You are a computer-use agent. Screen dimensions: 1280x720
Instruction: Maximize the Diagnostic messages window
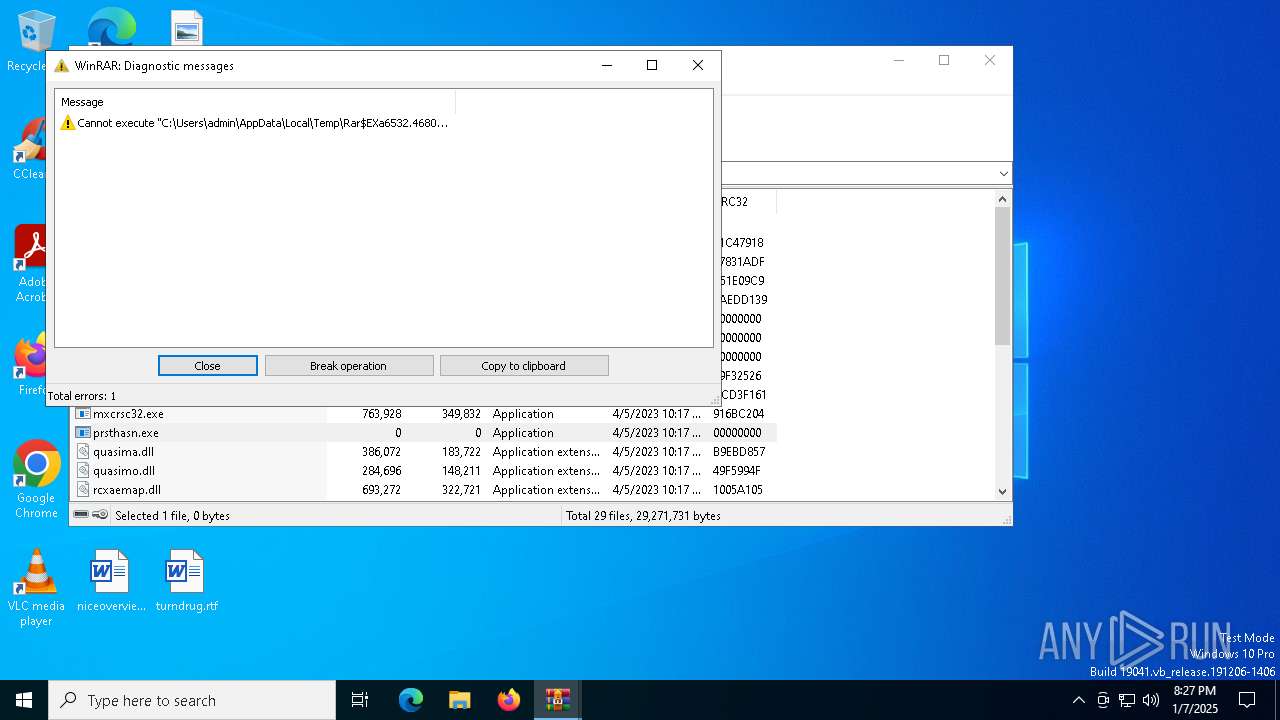click(652, 65)
